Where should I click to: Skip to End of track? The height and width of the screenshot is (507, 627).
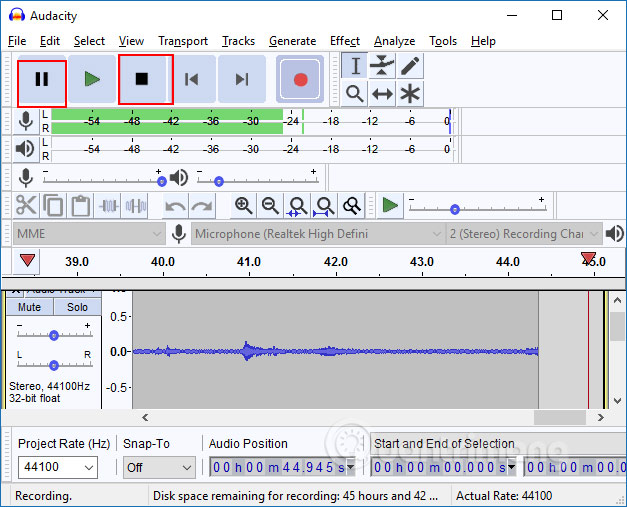(x=241, y=80)
